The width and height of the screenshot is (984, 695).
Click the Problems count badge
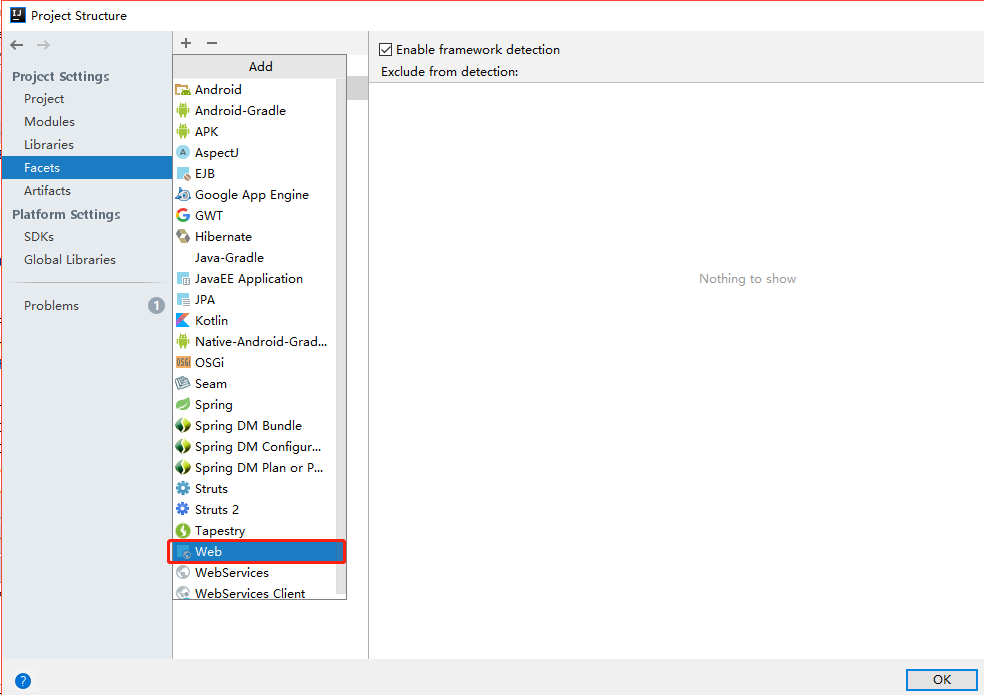(x=156, y=306)
